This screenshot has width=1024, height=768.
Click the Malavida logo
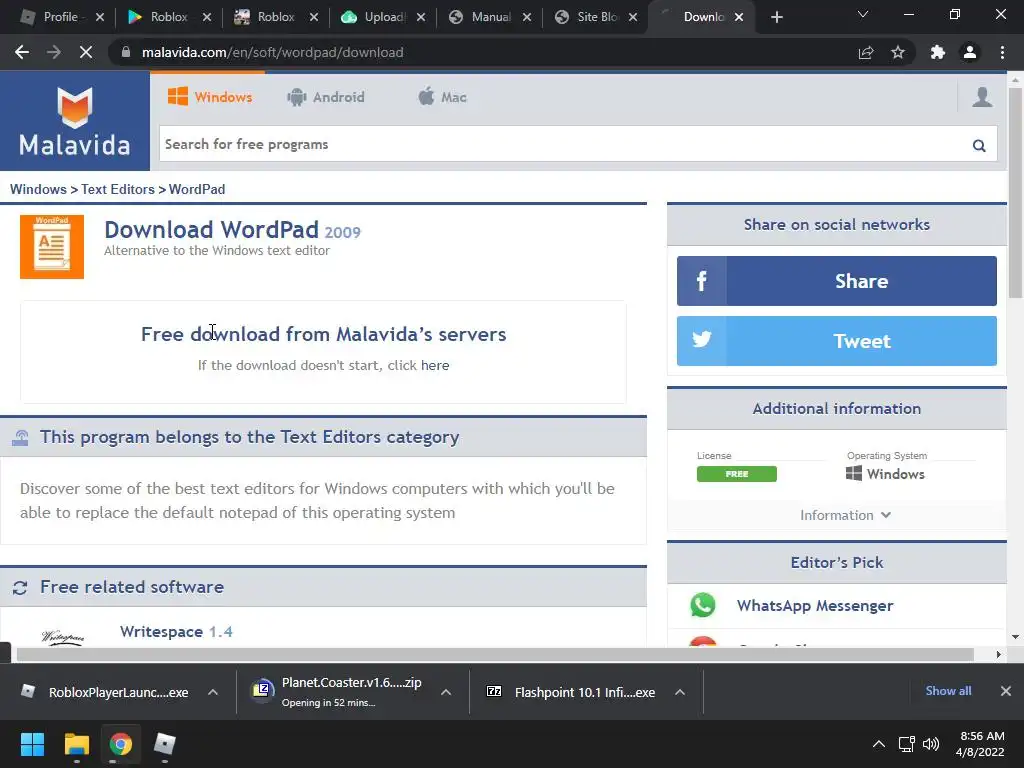(x=74, y=121)
